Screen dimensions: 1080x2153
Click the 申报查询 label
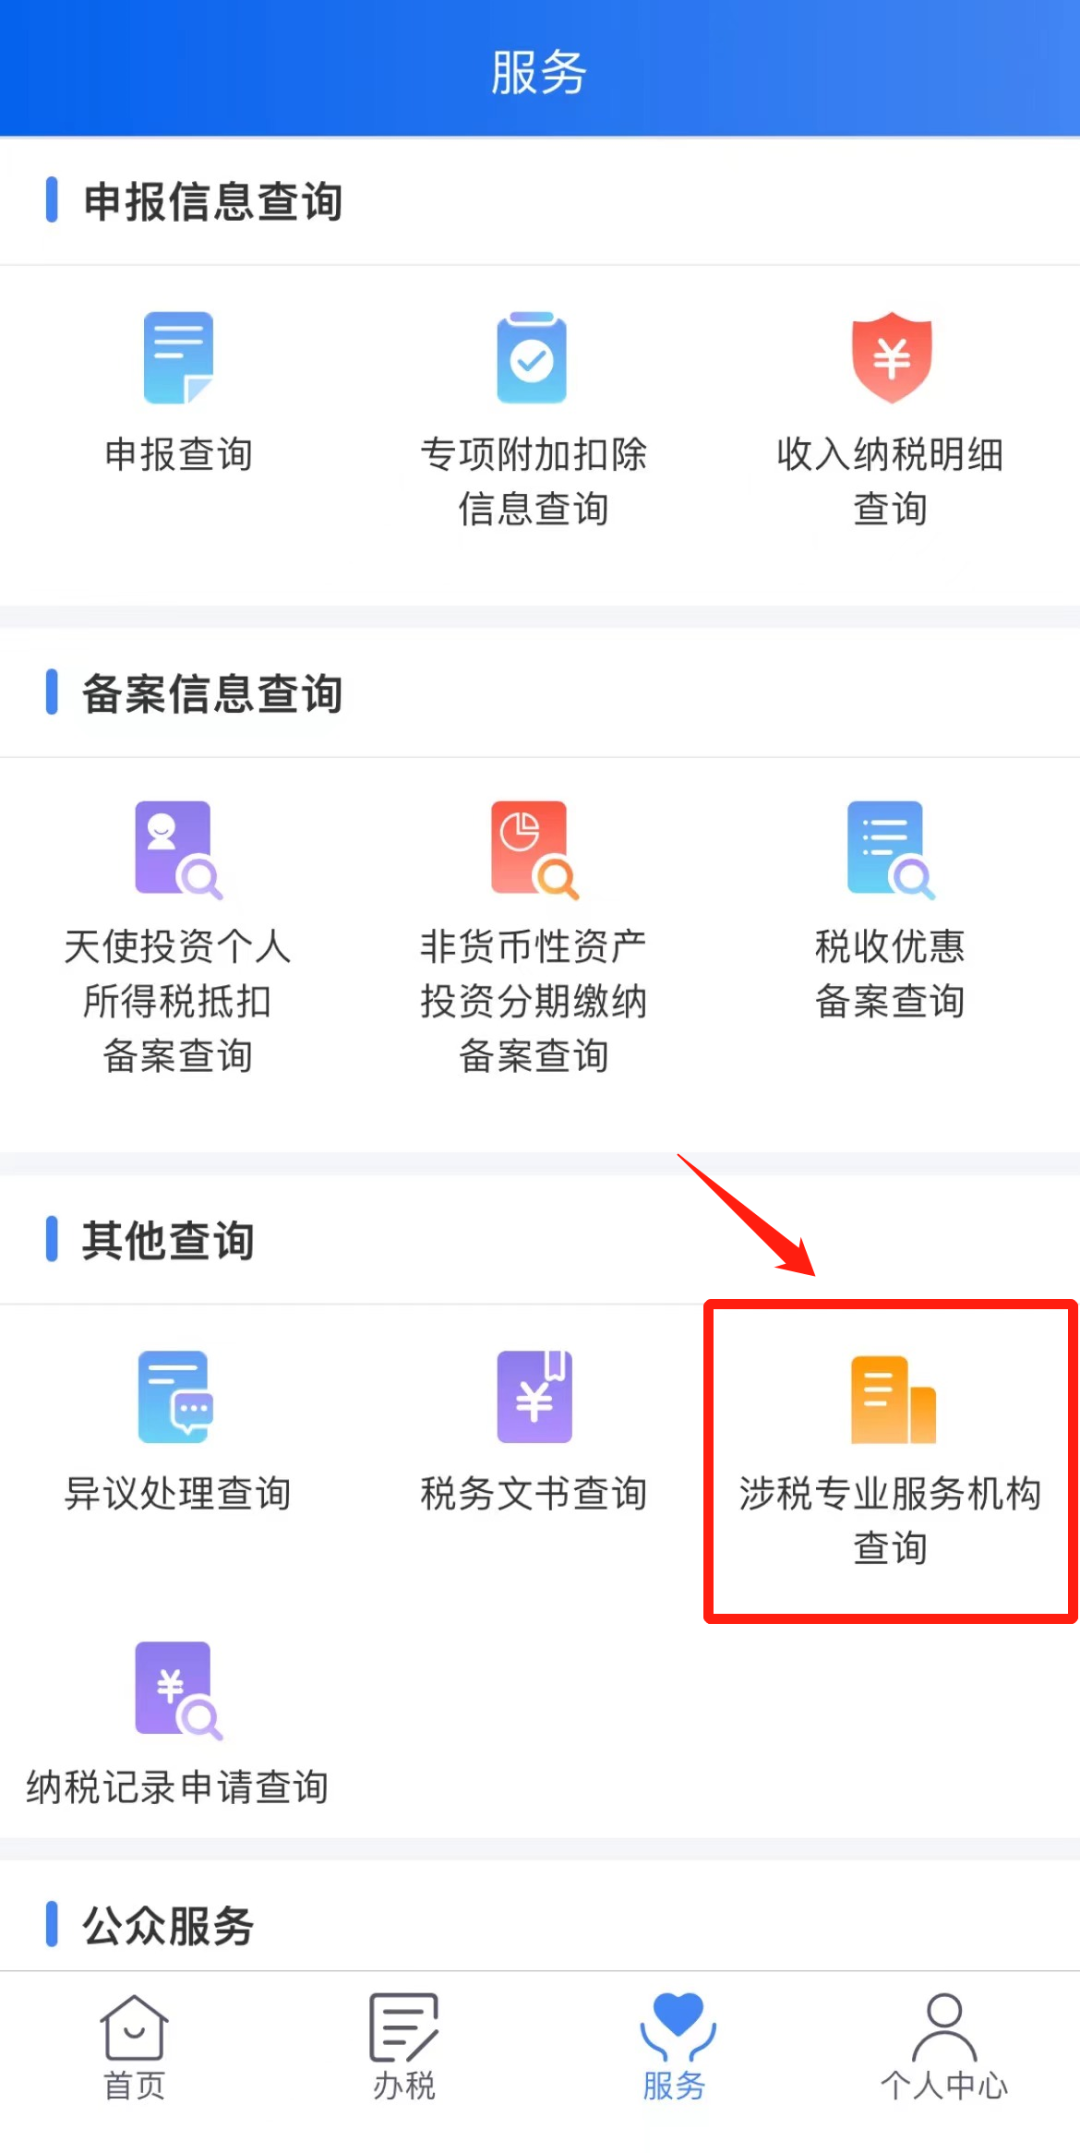[x=178, y=455]
